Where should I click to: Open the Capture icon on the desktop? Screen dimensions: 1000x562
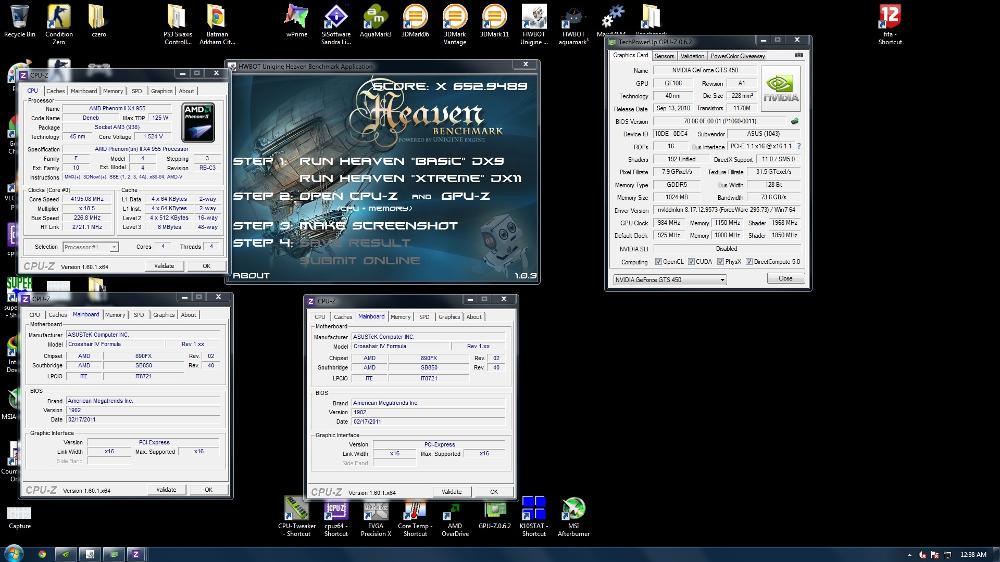(19, 517)
